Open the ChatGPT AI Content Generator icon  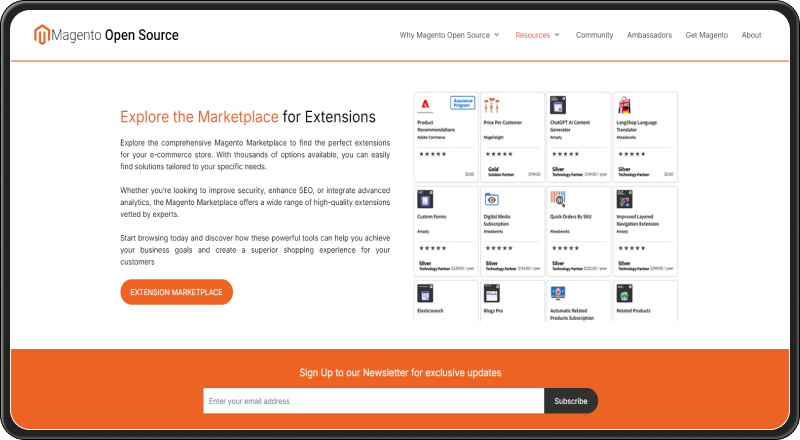(558, 105)
